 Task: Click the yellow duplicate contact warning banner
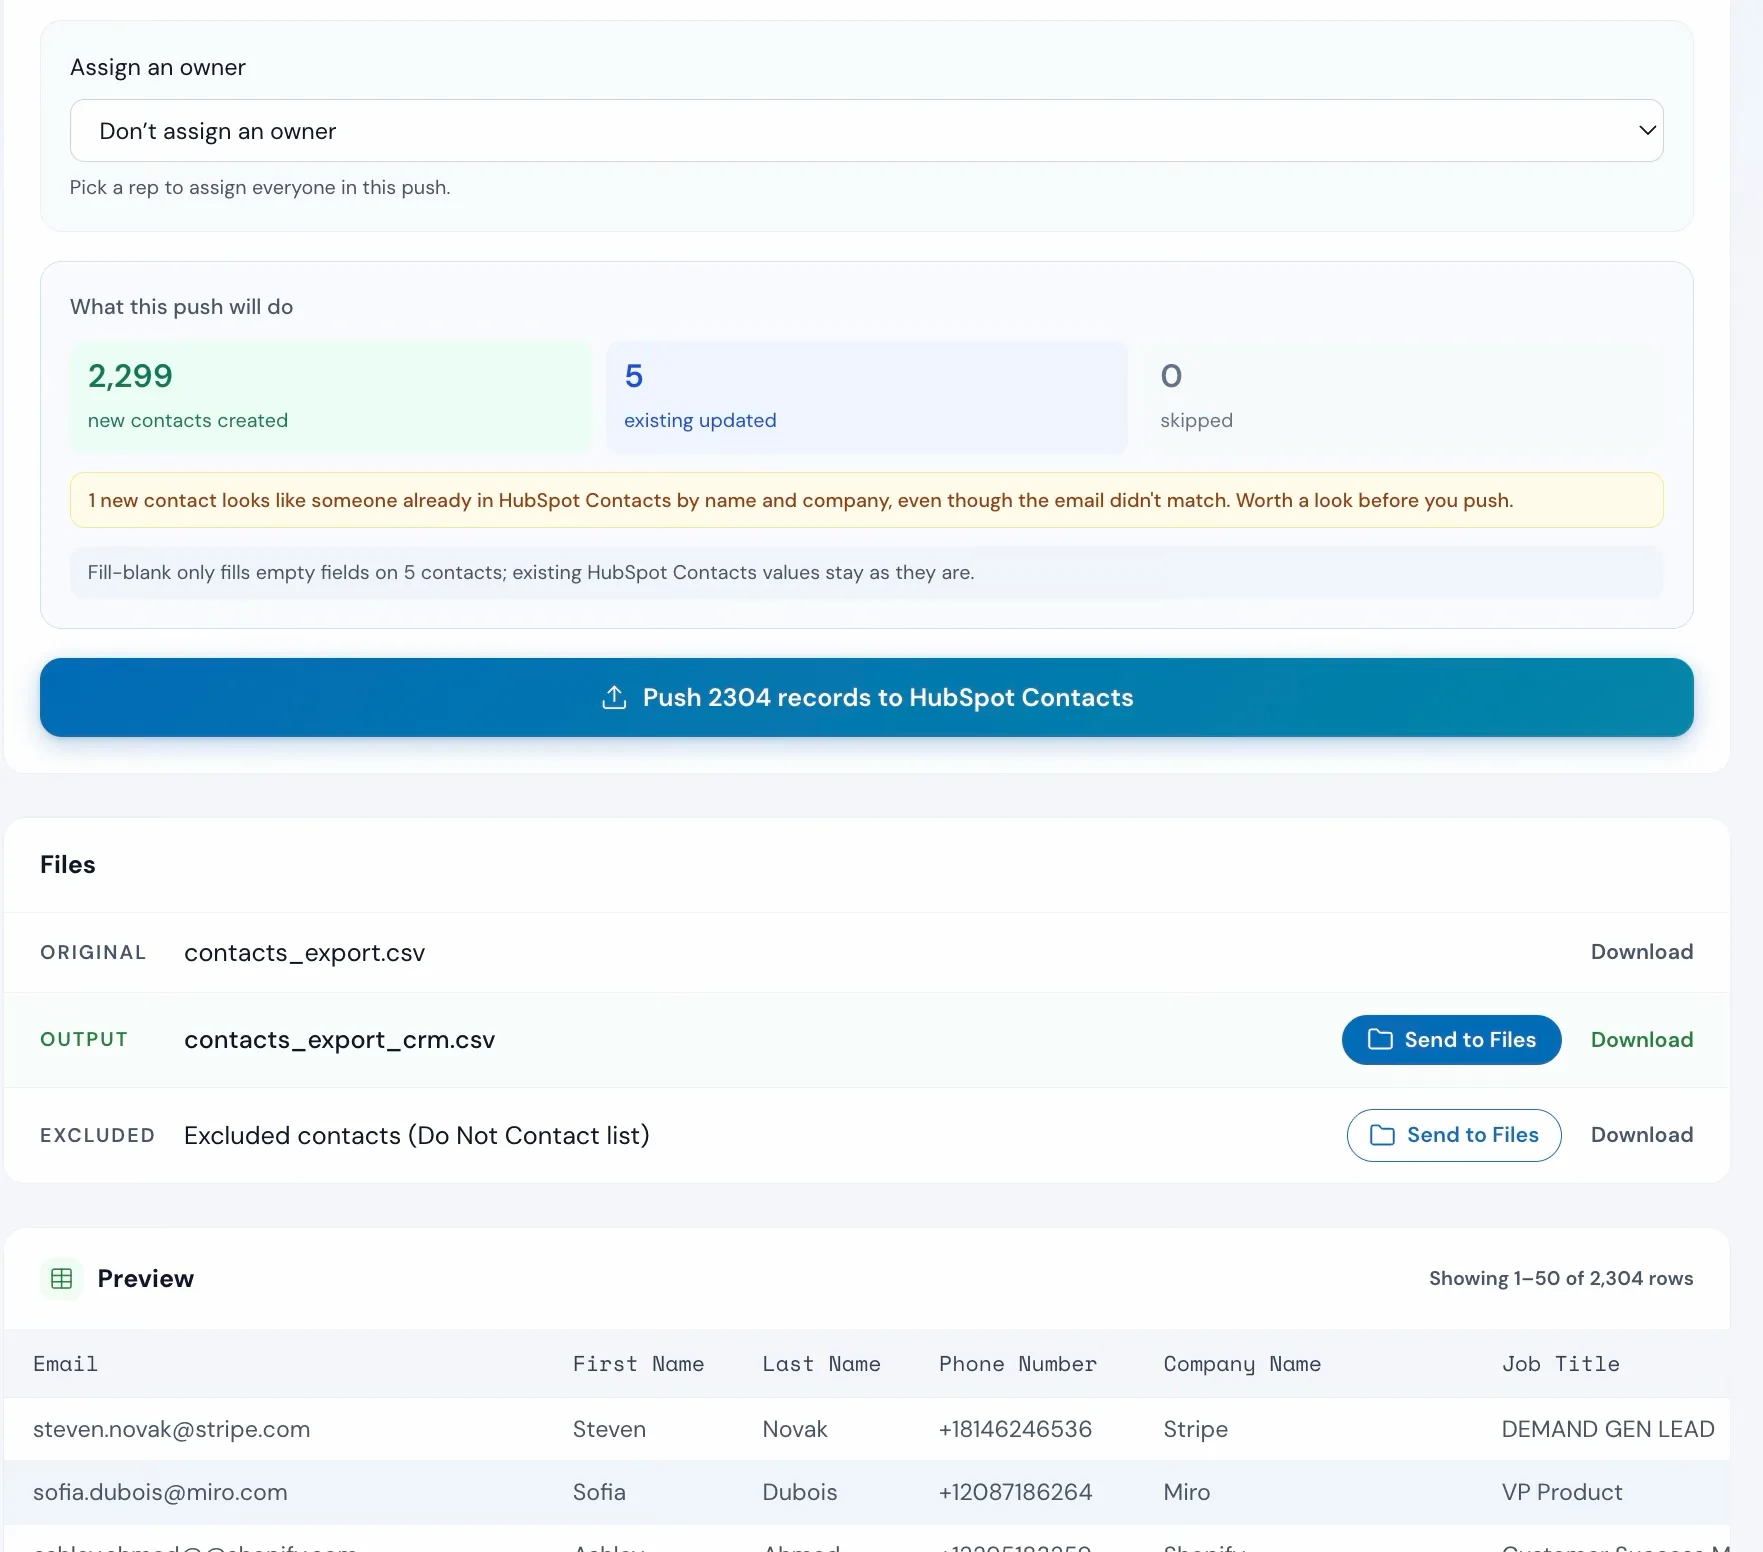[866, 500]
